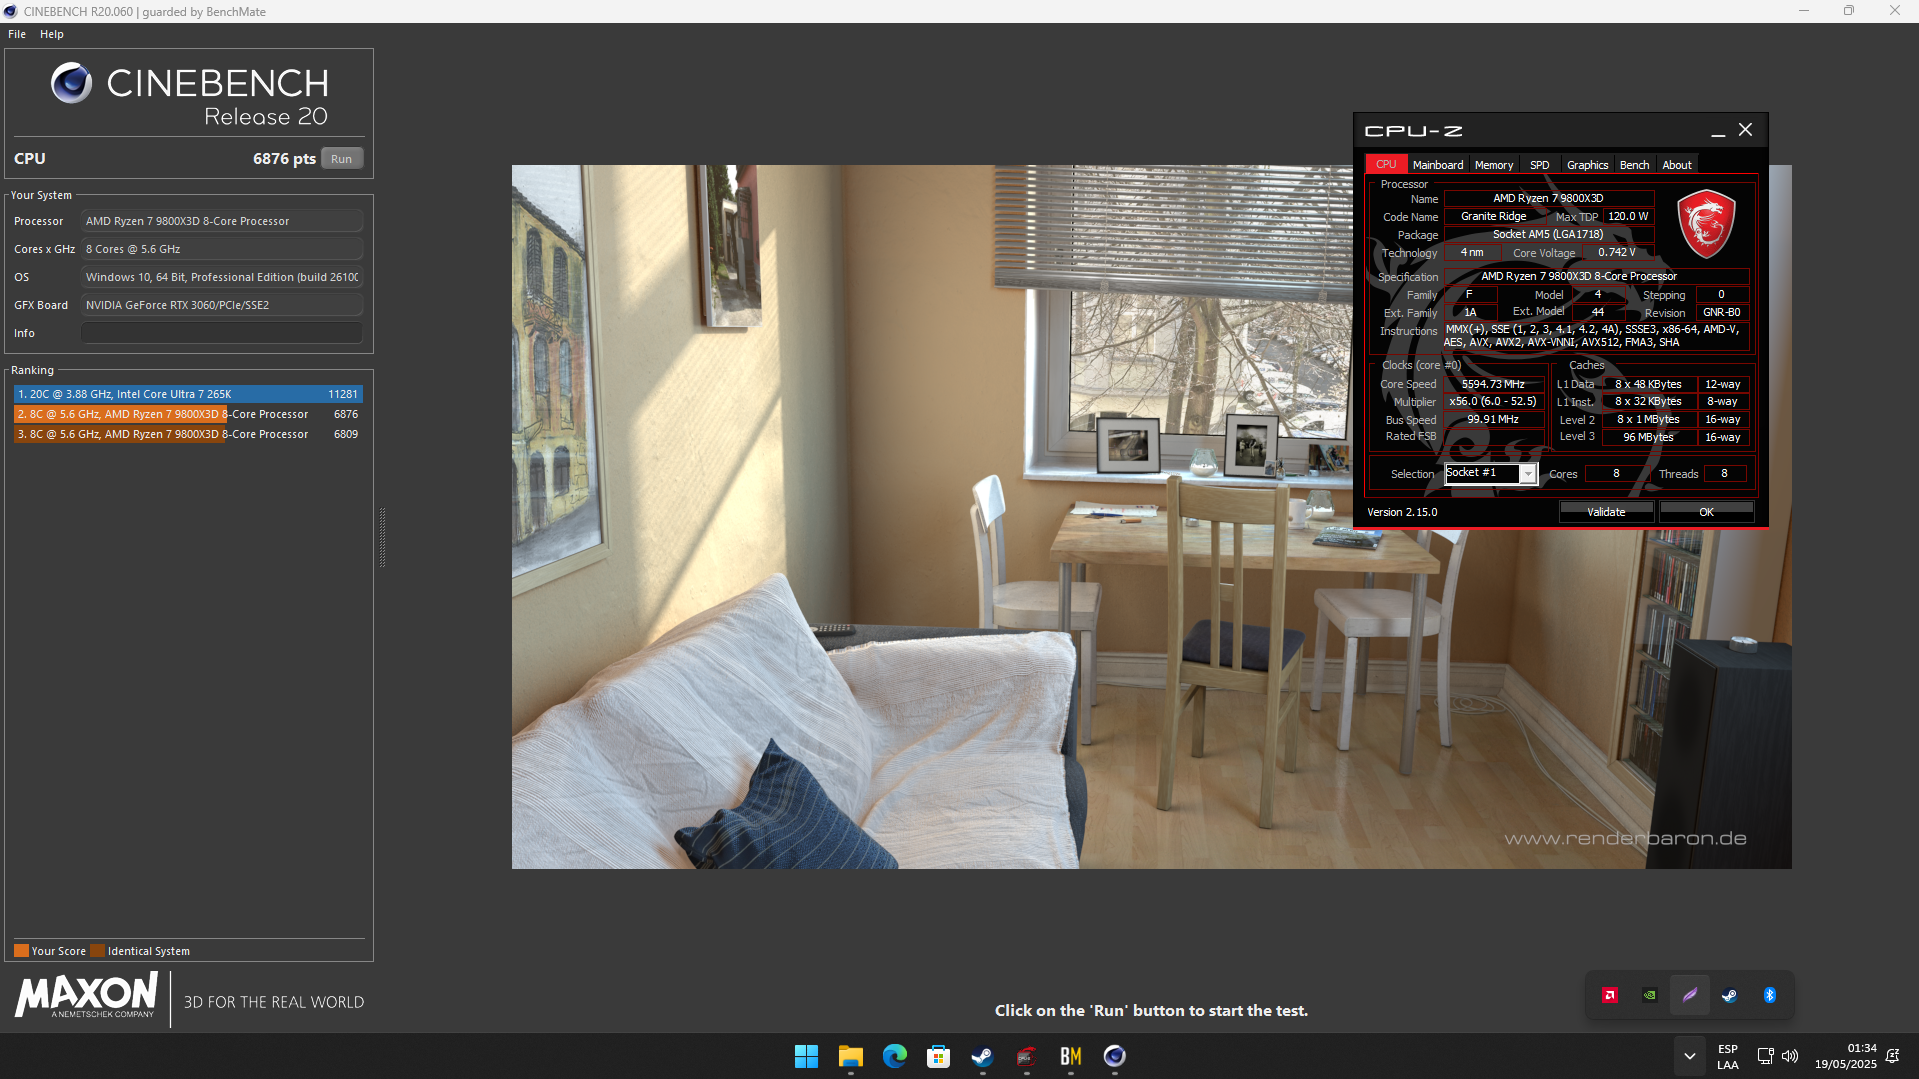This screenshot has height=1079, width=1919.
Task: Open the SPD tab in CPU-Z
Action: click(x=1539, y=165)
